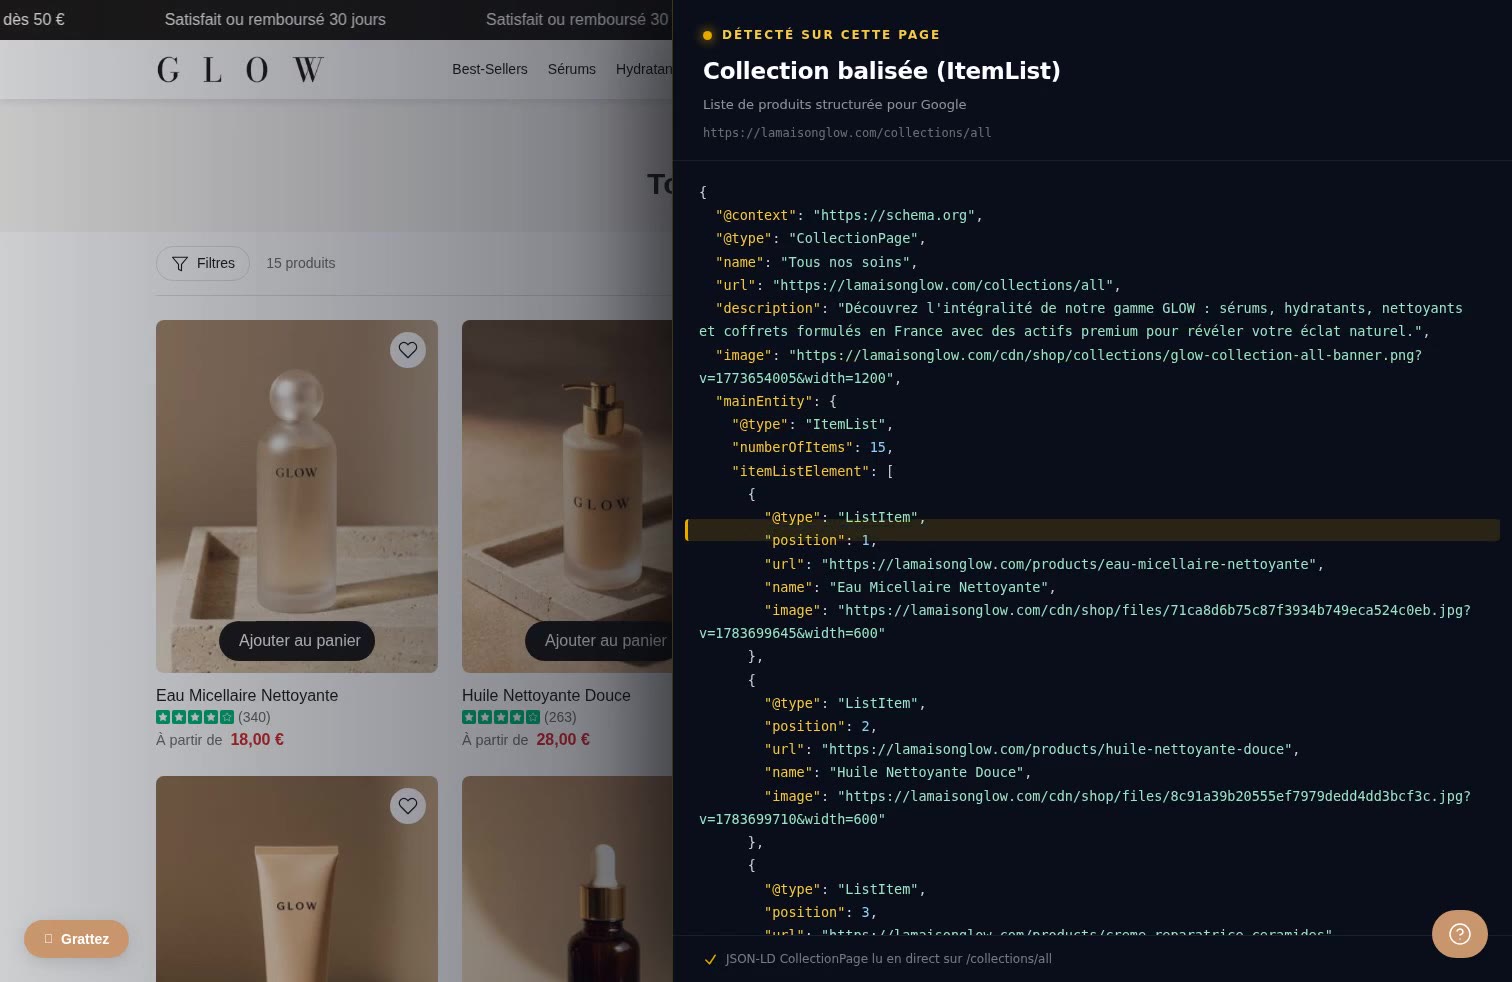Open the Sérums menu item

click(x=571, y=69)
